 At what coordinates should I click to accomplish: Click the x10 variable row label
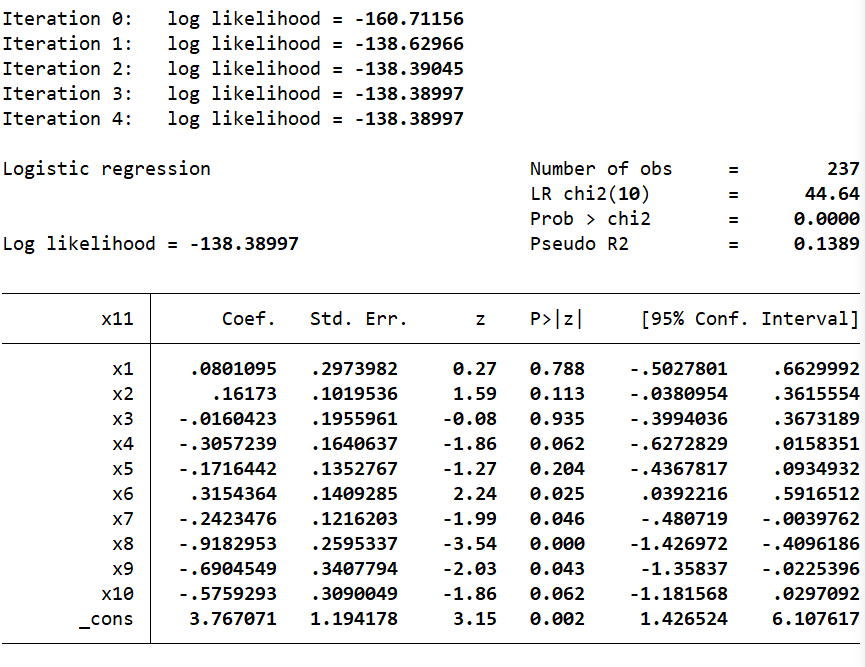(117, 594)
